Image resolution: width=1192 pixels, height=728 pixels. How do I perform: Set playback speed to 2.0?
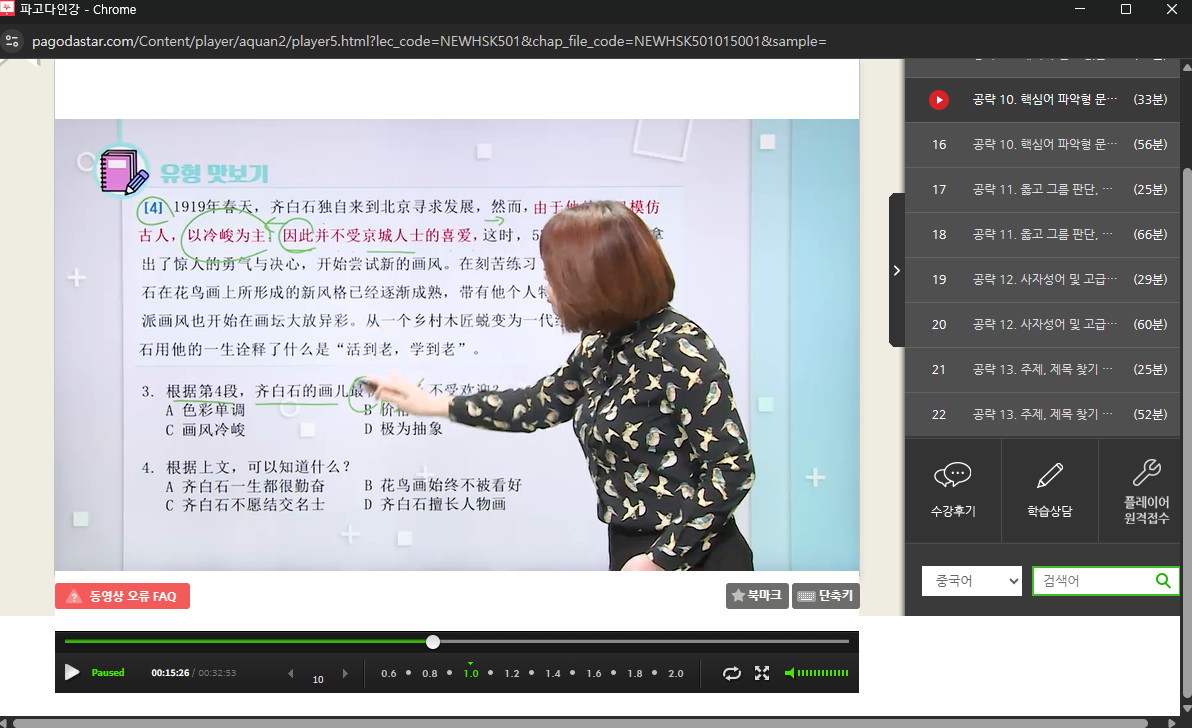click(x=676, y=673)
